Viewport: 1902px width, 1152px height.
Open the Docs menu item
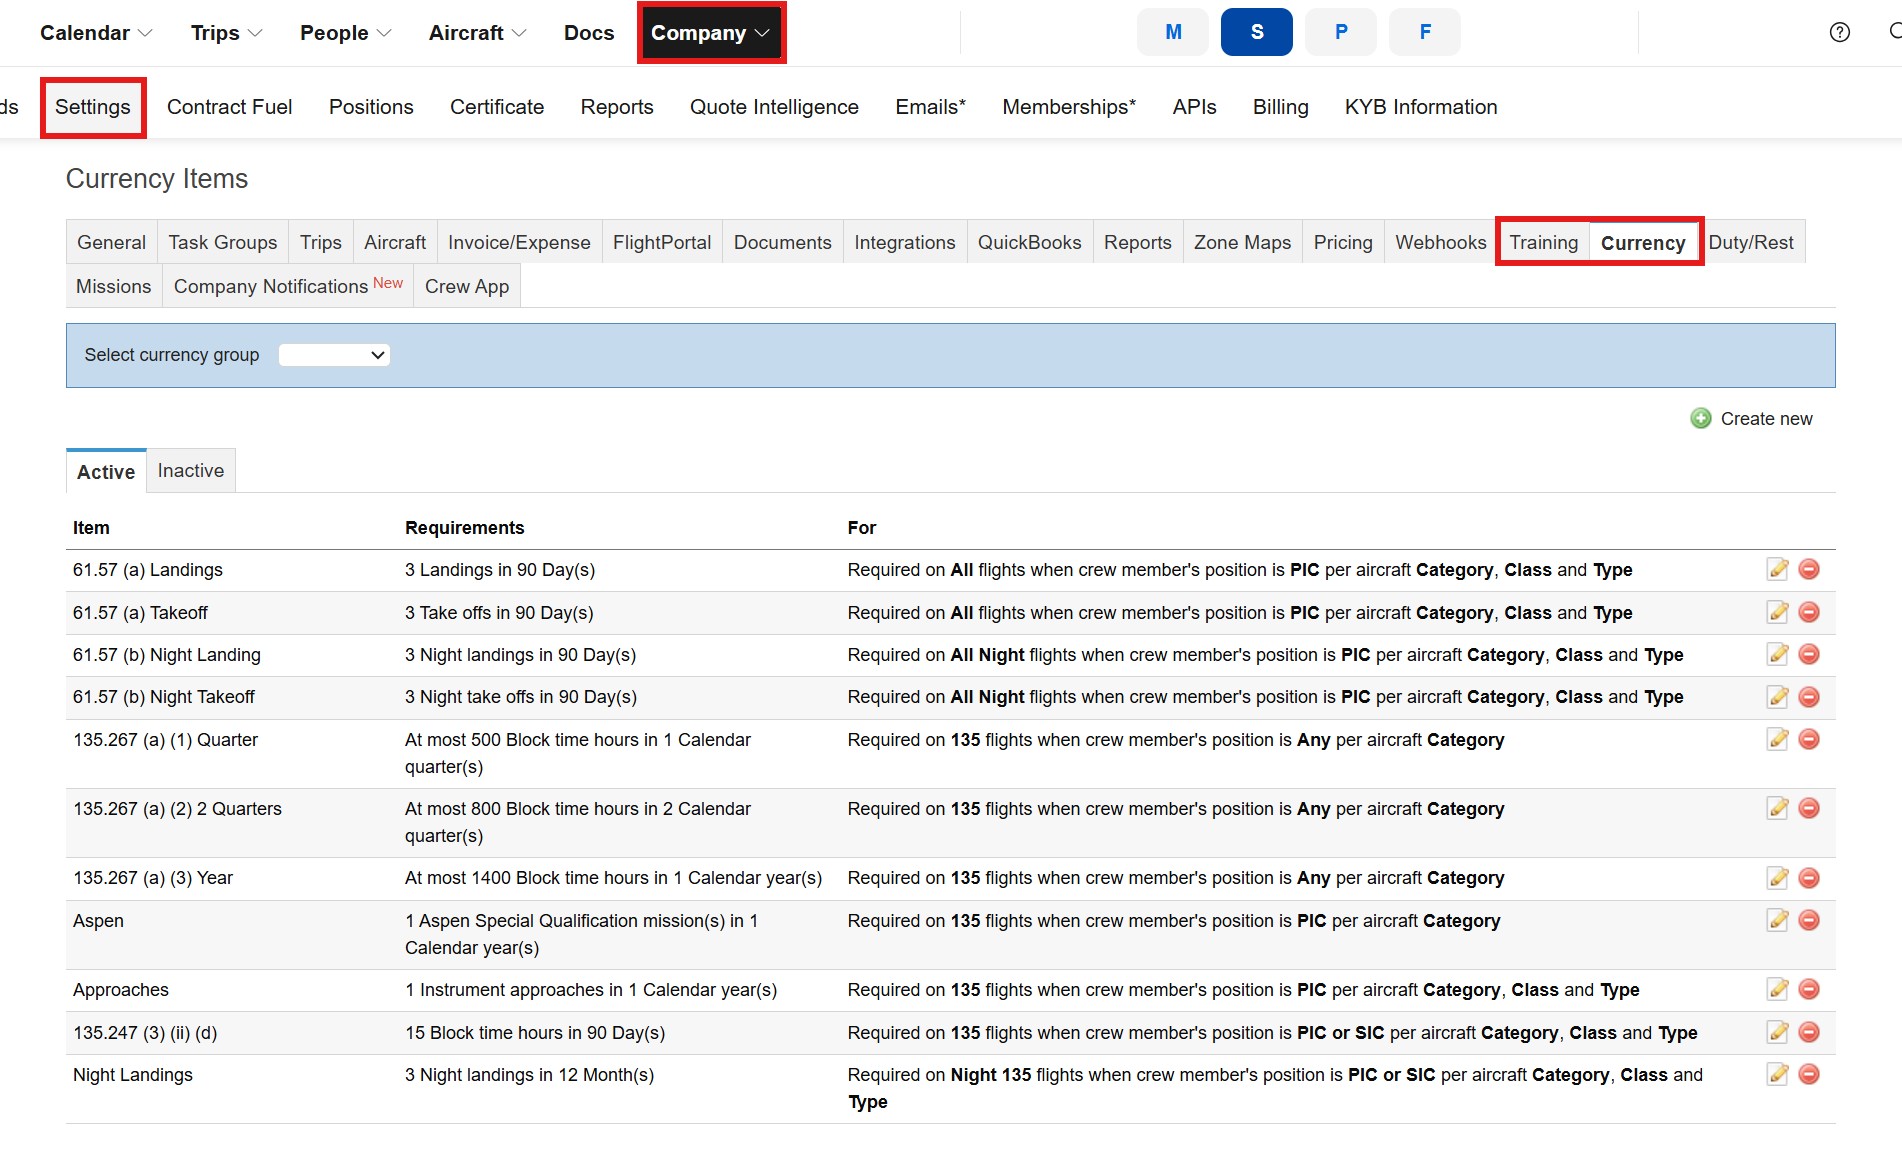tap(589, 33)
